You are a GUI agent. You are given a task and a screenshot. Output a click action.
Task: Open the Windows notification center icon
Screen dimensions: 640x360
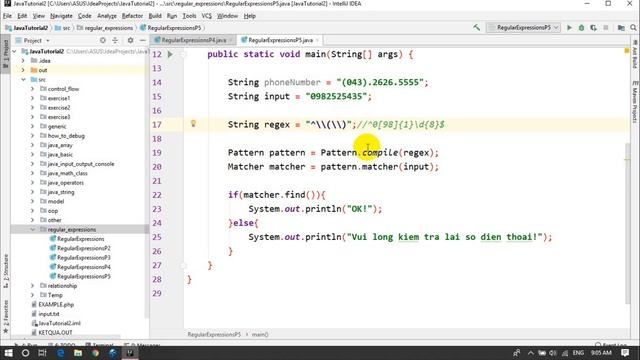tap(625, 353)
